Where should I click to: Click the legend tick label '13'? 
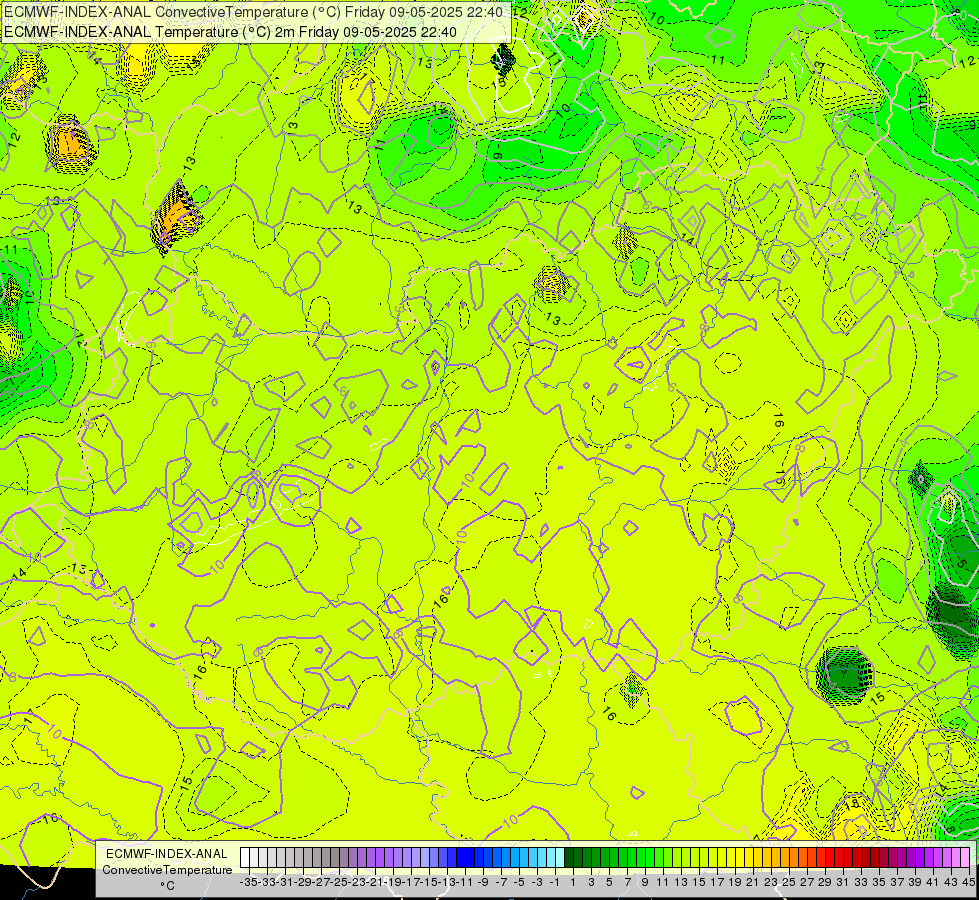coord(681,882)
